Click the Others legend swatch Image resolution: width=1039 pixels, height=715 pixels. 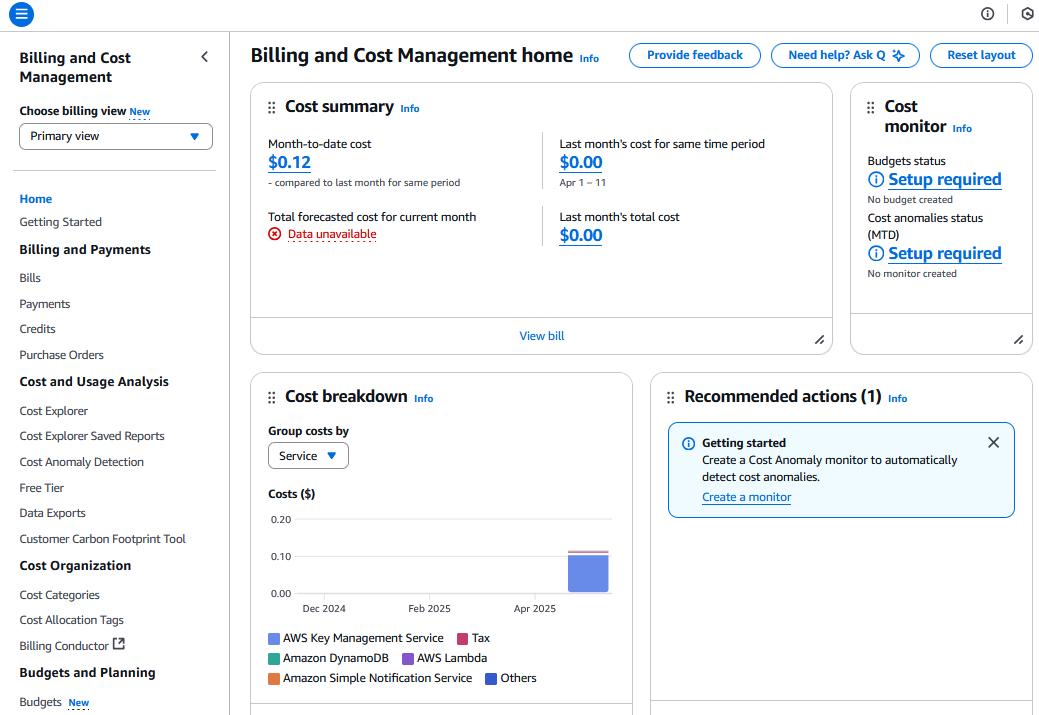[491, 679]
